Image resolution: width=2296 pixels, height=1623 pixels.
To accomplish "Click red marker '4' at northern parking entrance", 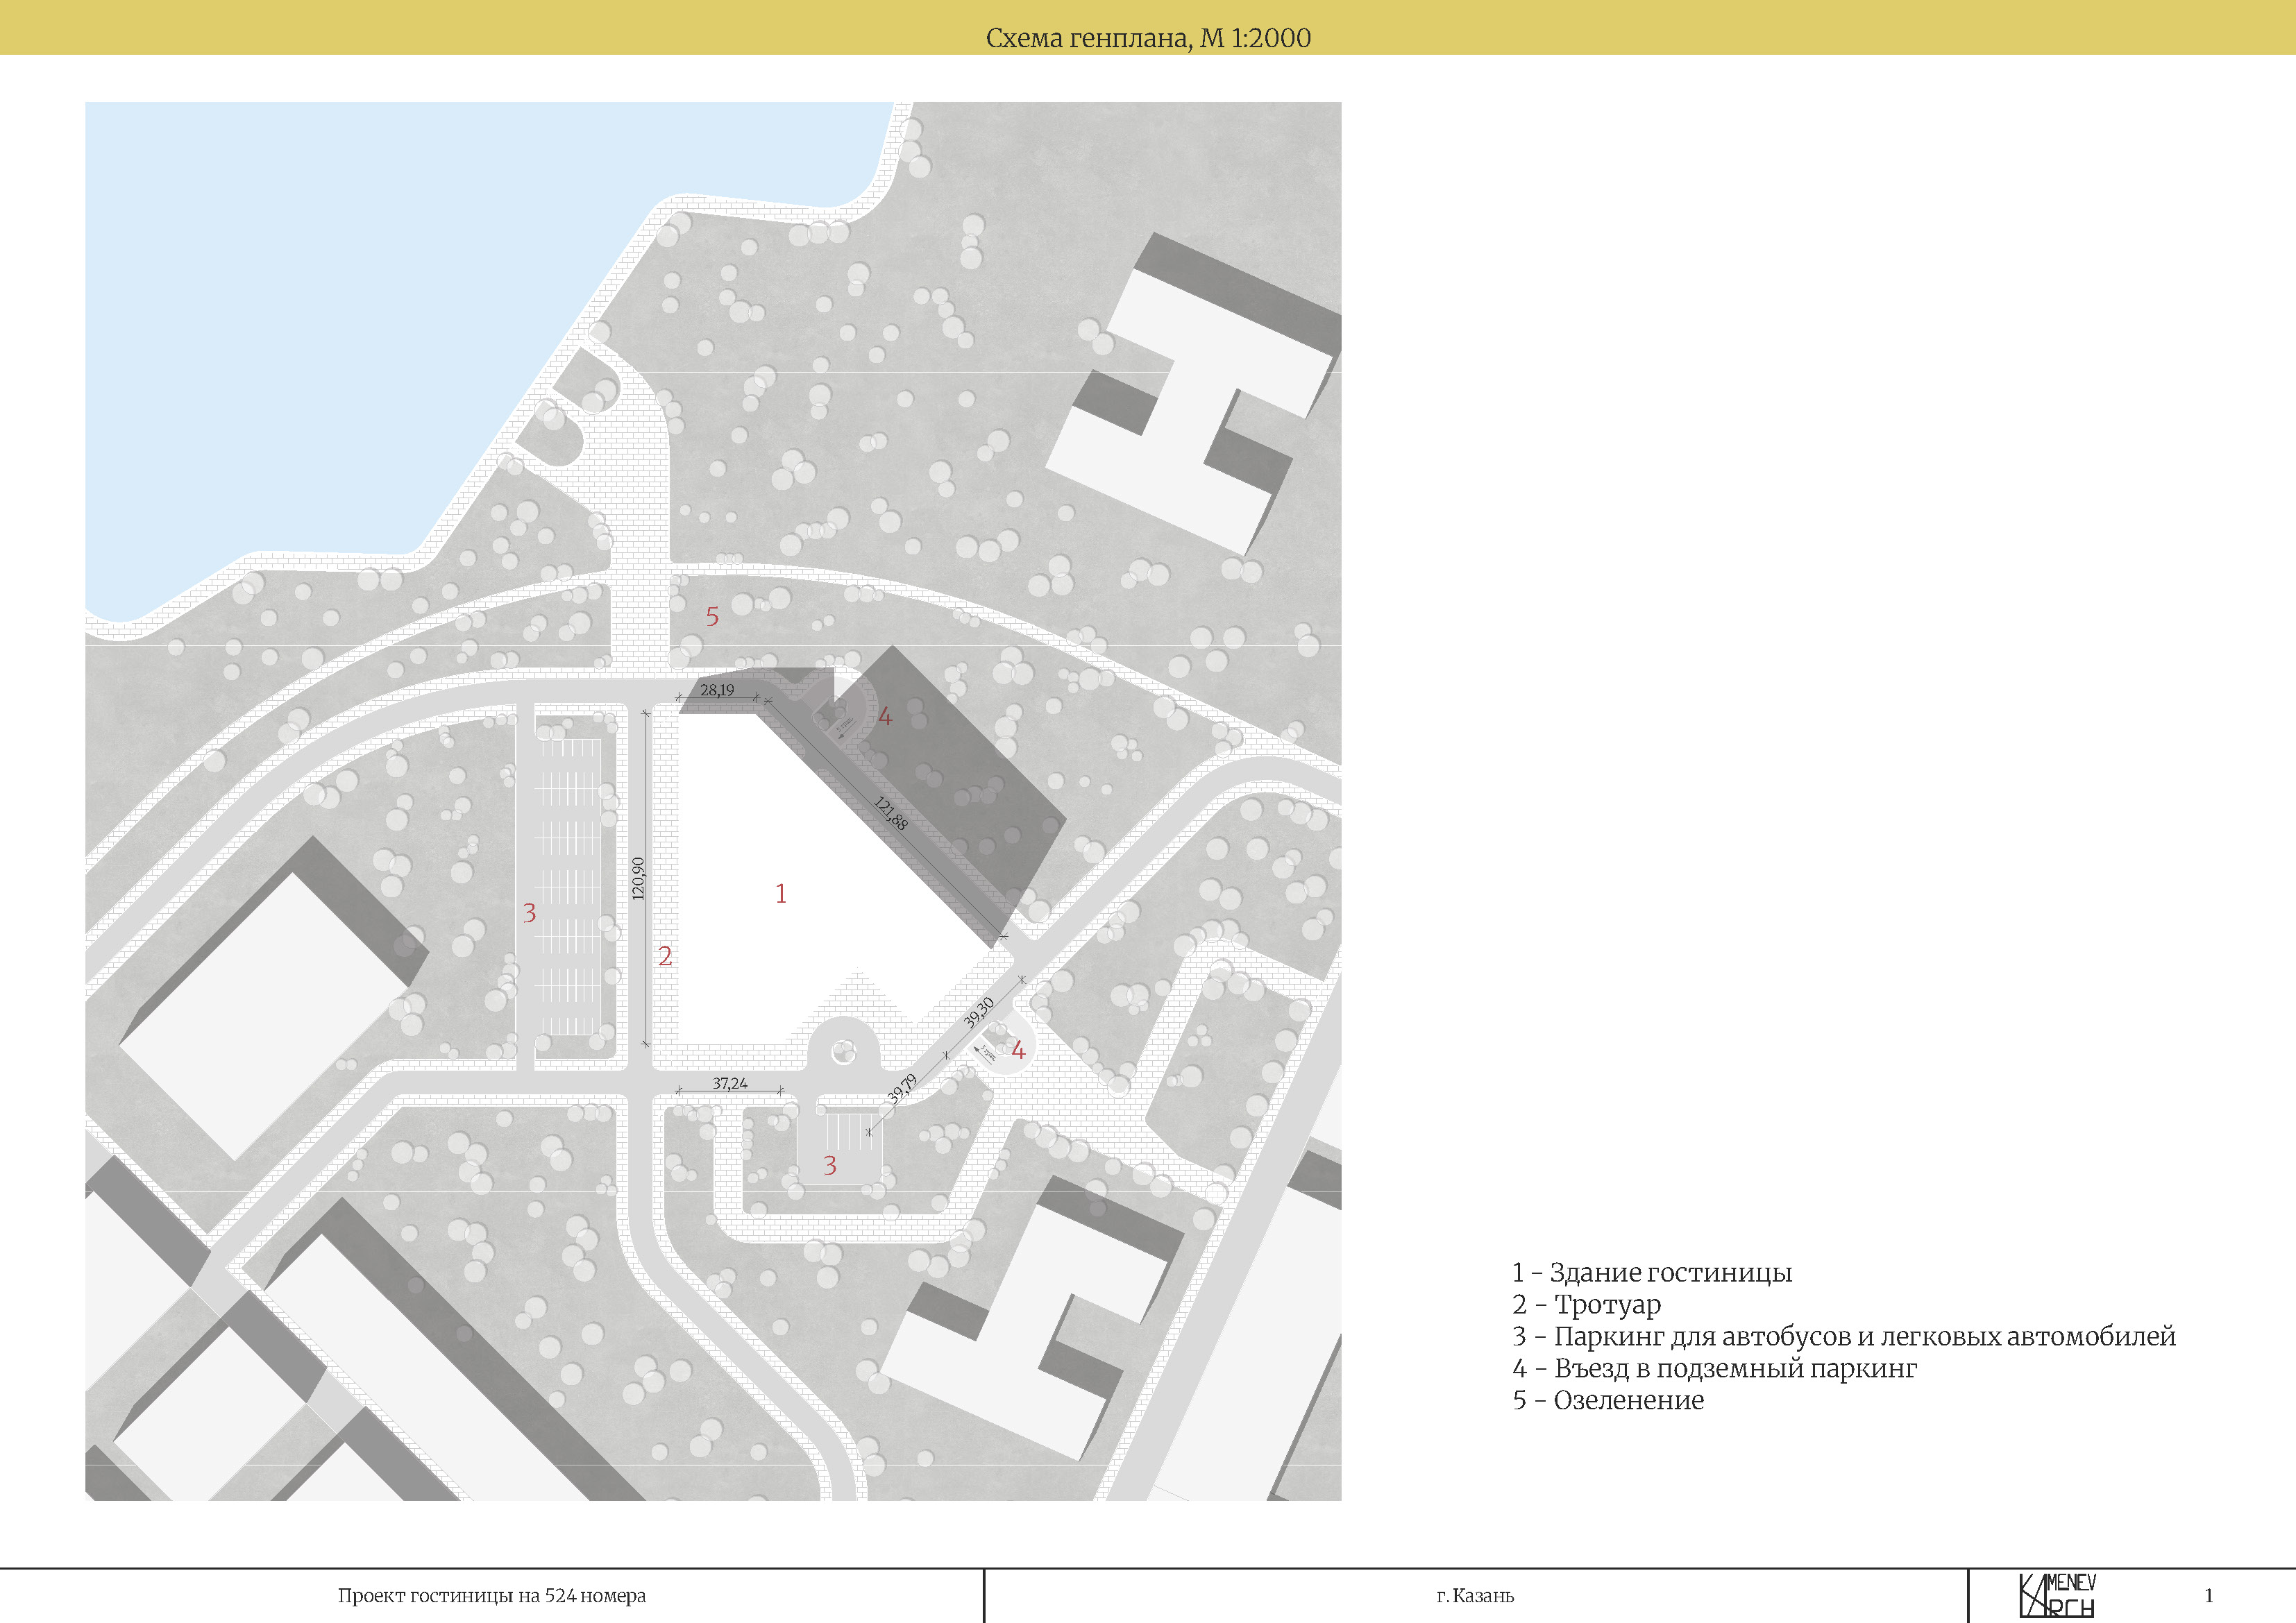I will click(885, 716).
